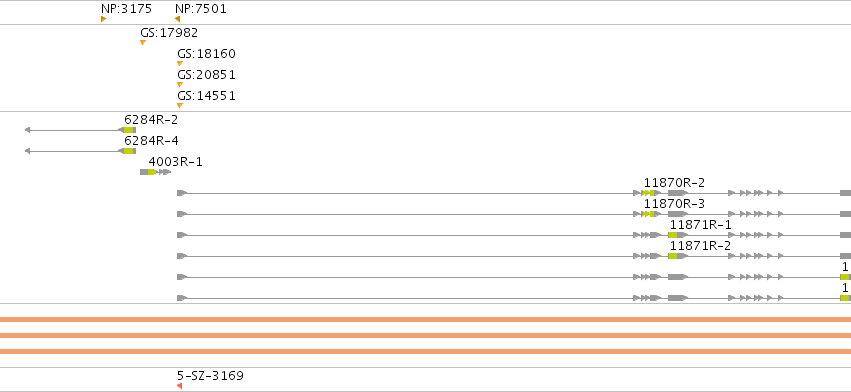Select the 4003R-1 gene glyph

pos(155,172)
